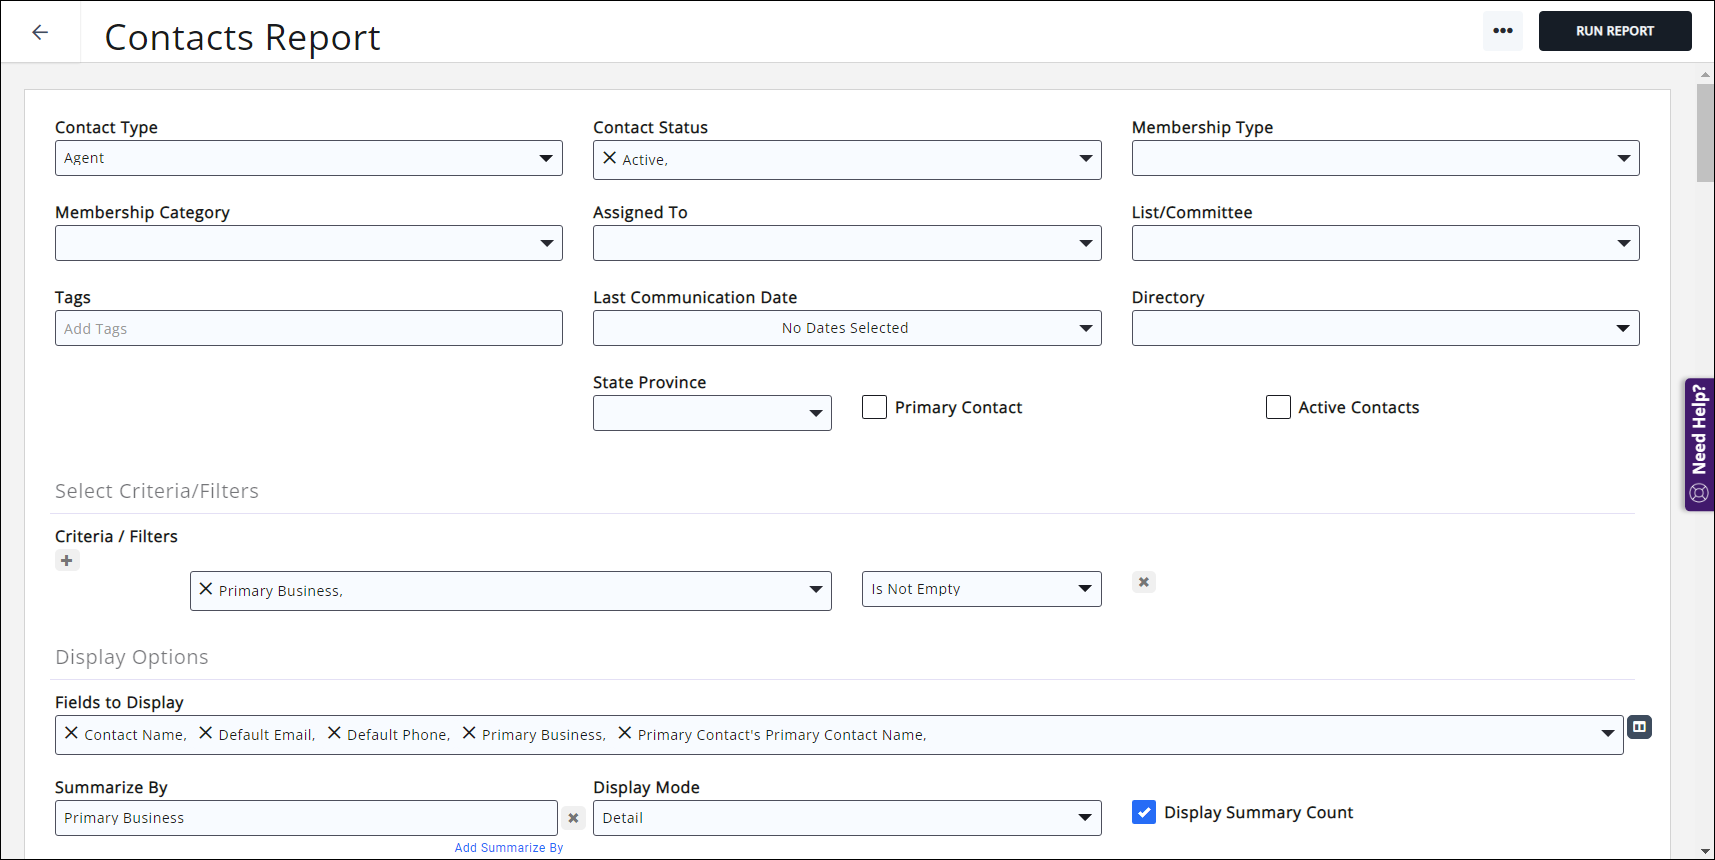
Task: Delete the Primary Business criteria row
Action: [x=1143, y=582]
